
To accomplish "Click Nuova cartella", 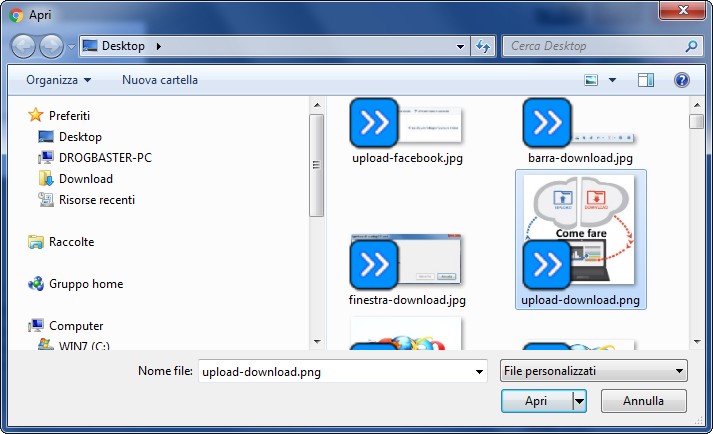I will coord(160,80).
